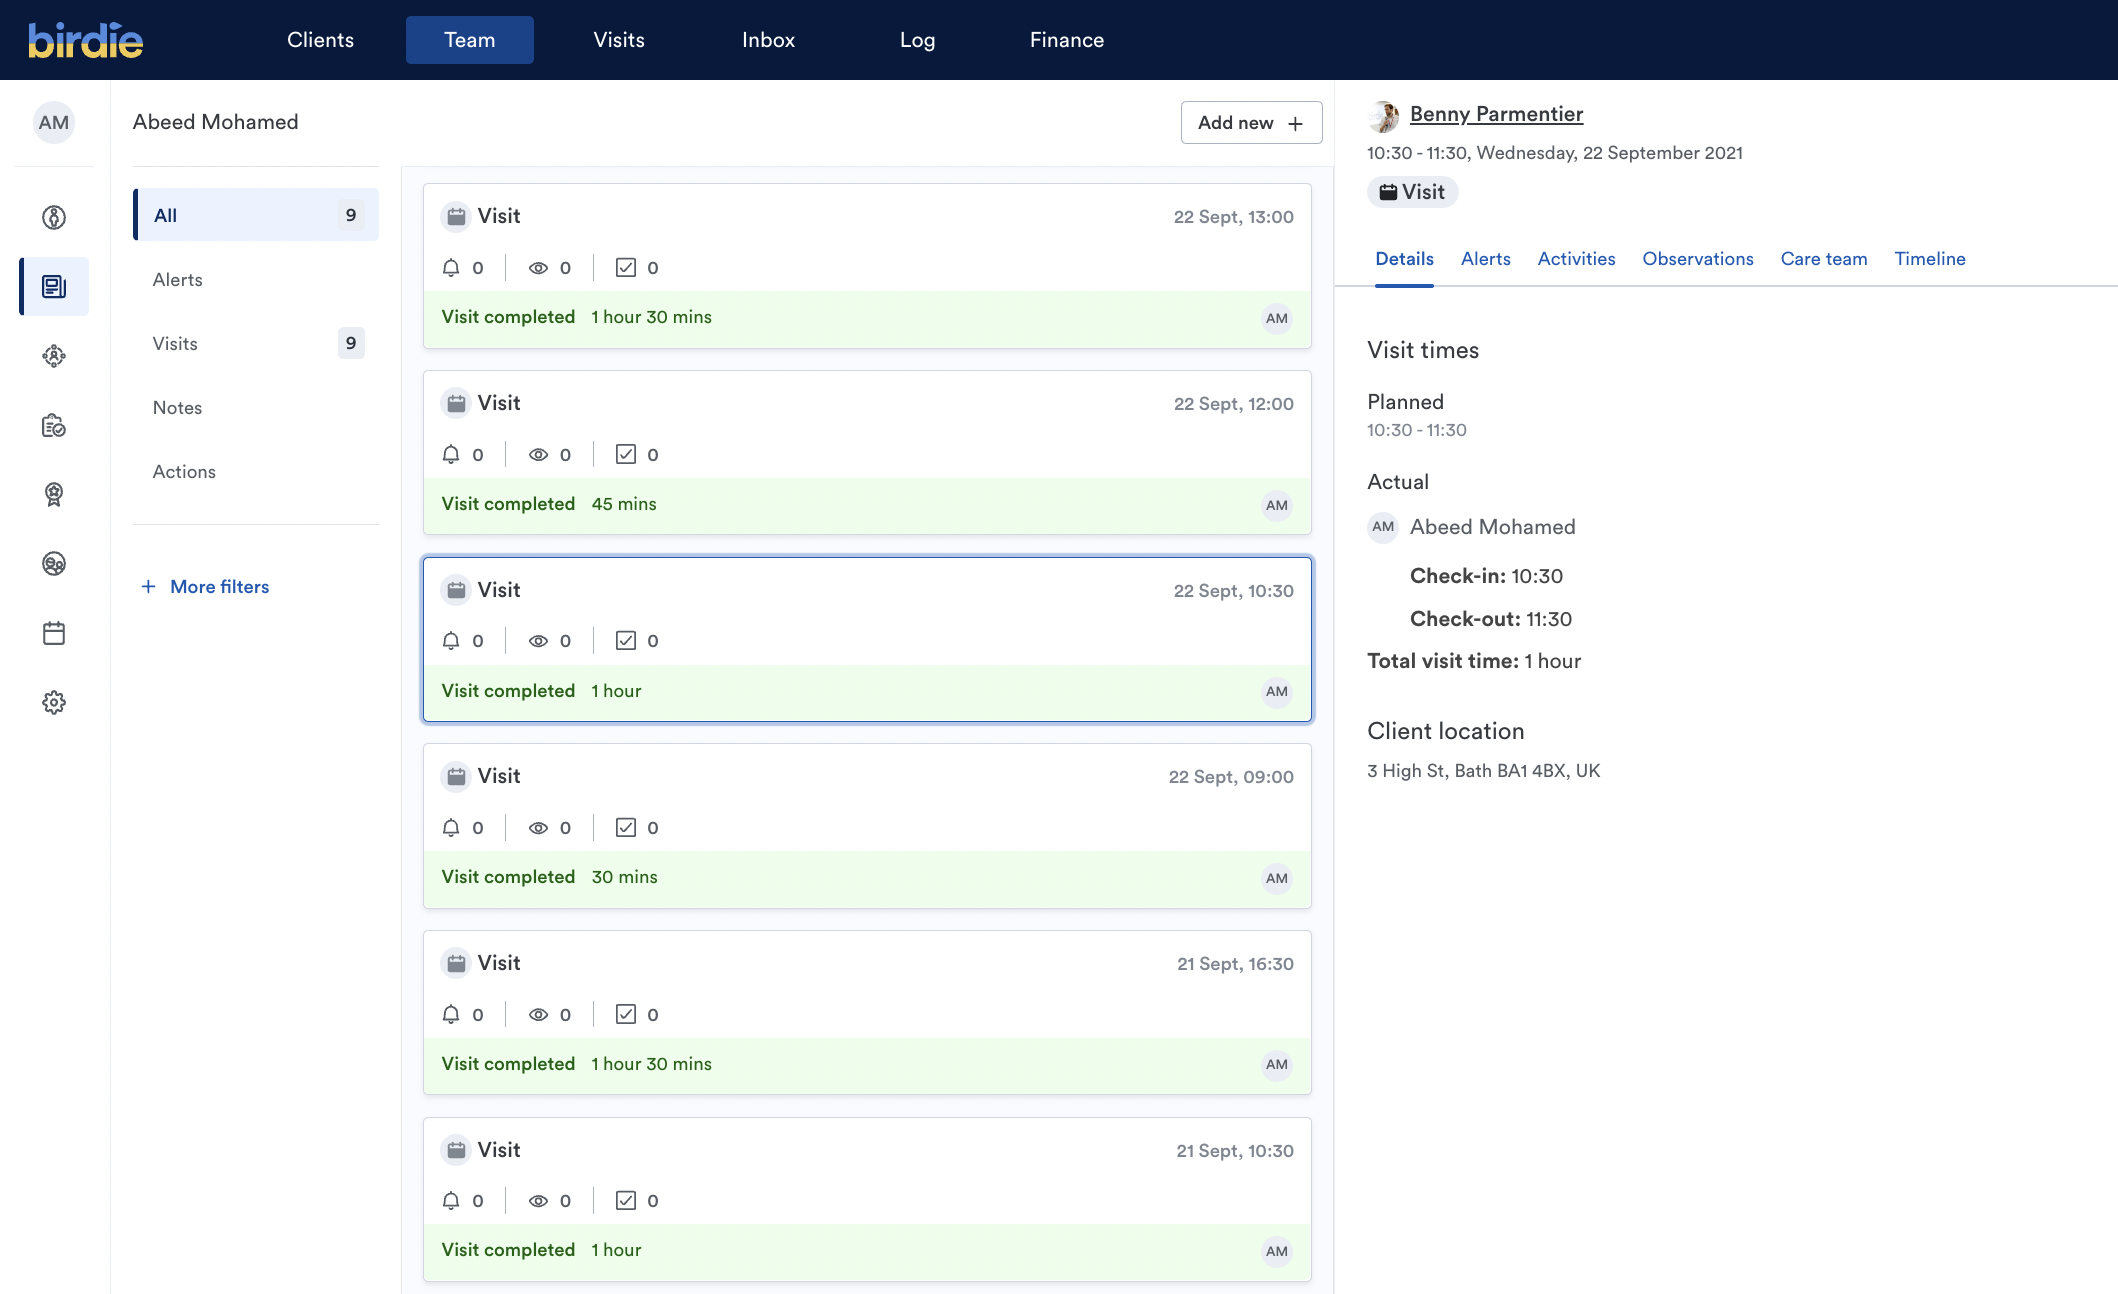
Task: Click the award ribbon sidebar icon
Action: [54, 494]
